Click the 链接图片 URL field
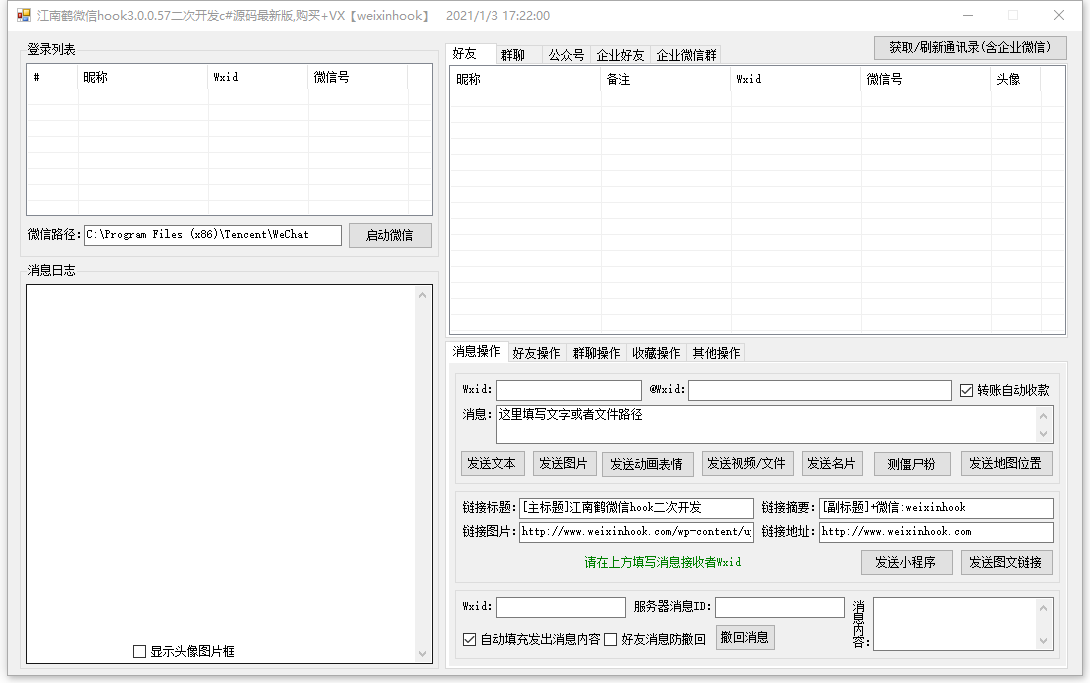Screen dimensions: 1090x683 point(636,532)
